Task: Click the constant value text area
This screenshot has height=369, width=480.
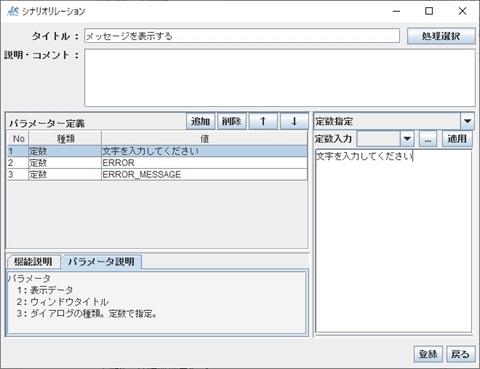Action: 394,241
